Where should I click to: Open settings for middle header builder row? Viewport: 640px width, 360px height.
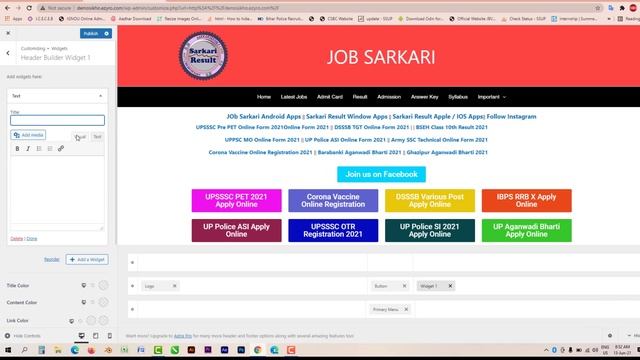[x=132, y=286]
